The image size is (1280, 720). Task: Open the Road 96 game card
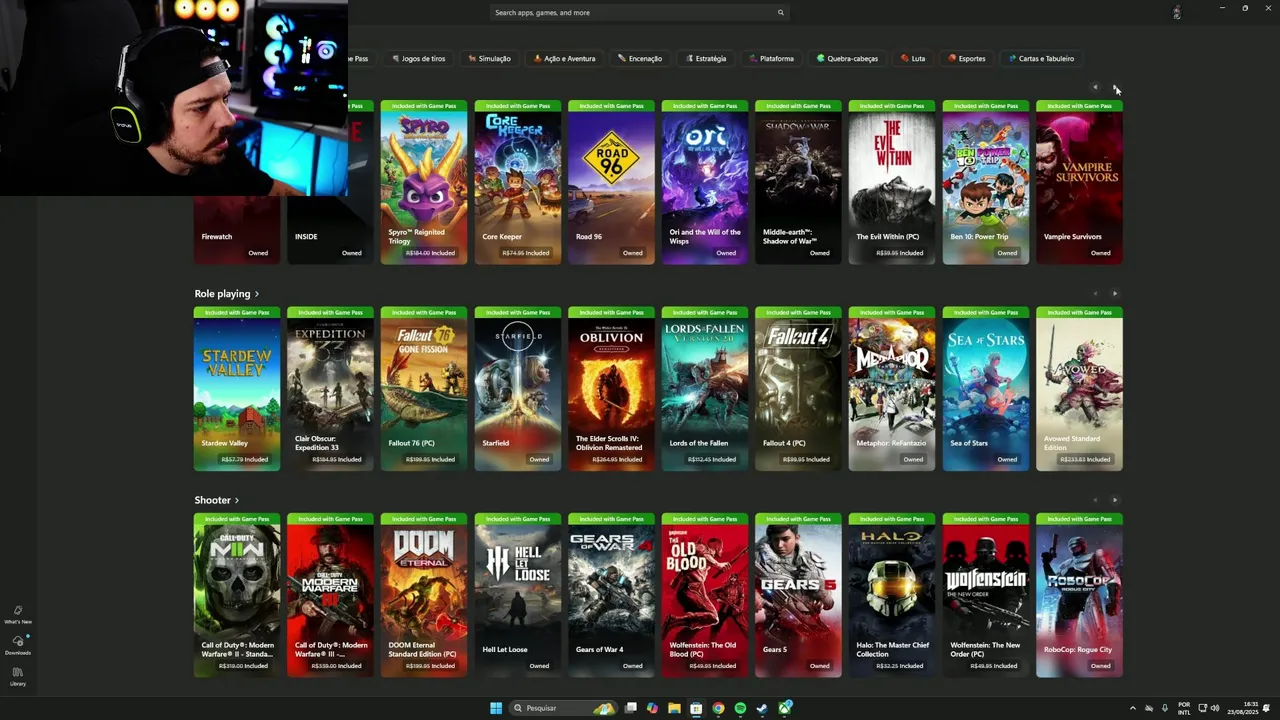click(611, 182)
